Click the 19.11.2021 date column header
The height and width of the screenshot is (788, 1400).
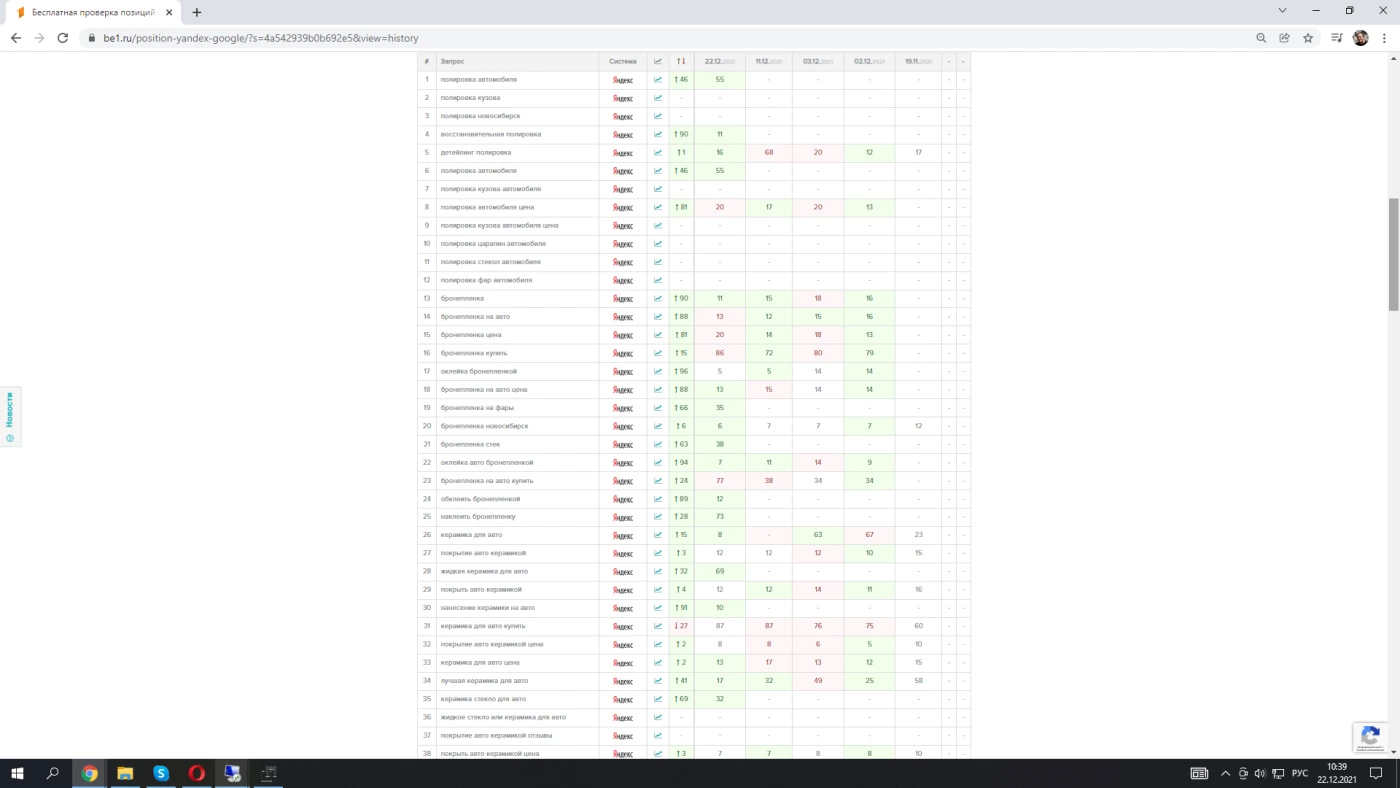(x=918, y=62)
